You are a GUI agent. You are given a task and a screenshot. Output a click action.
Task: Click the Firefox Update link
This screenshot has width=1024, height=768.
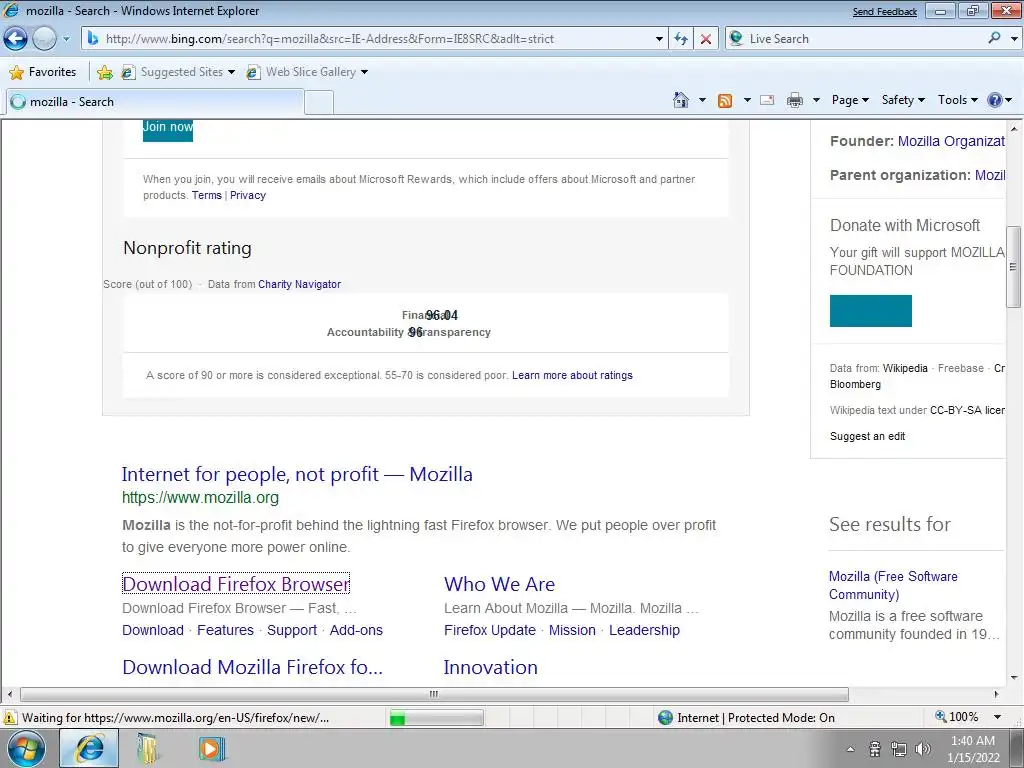490,630
